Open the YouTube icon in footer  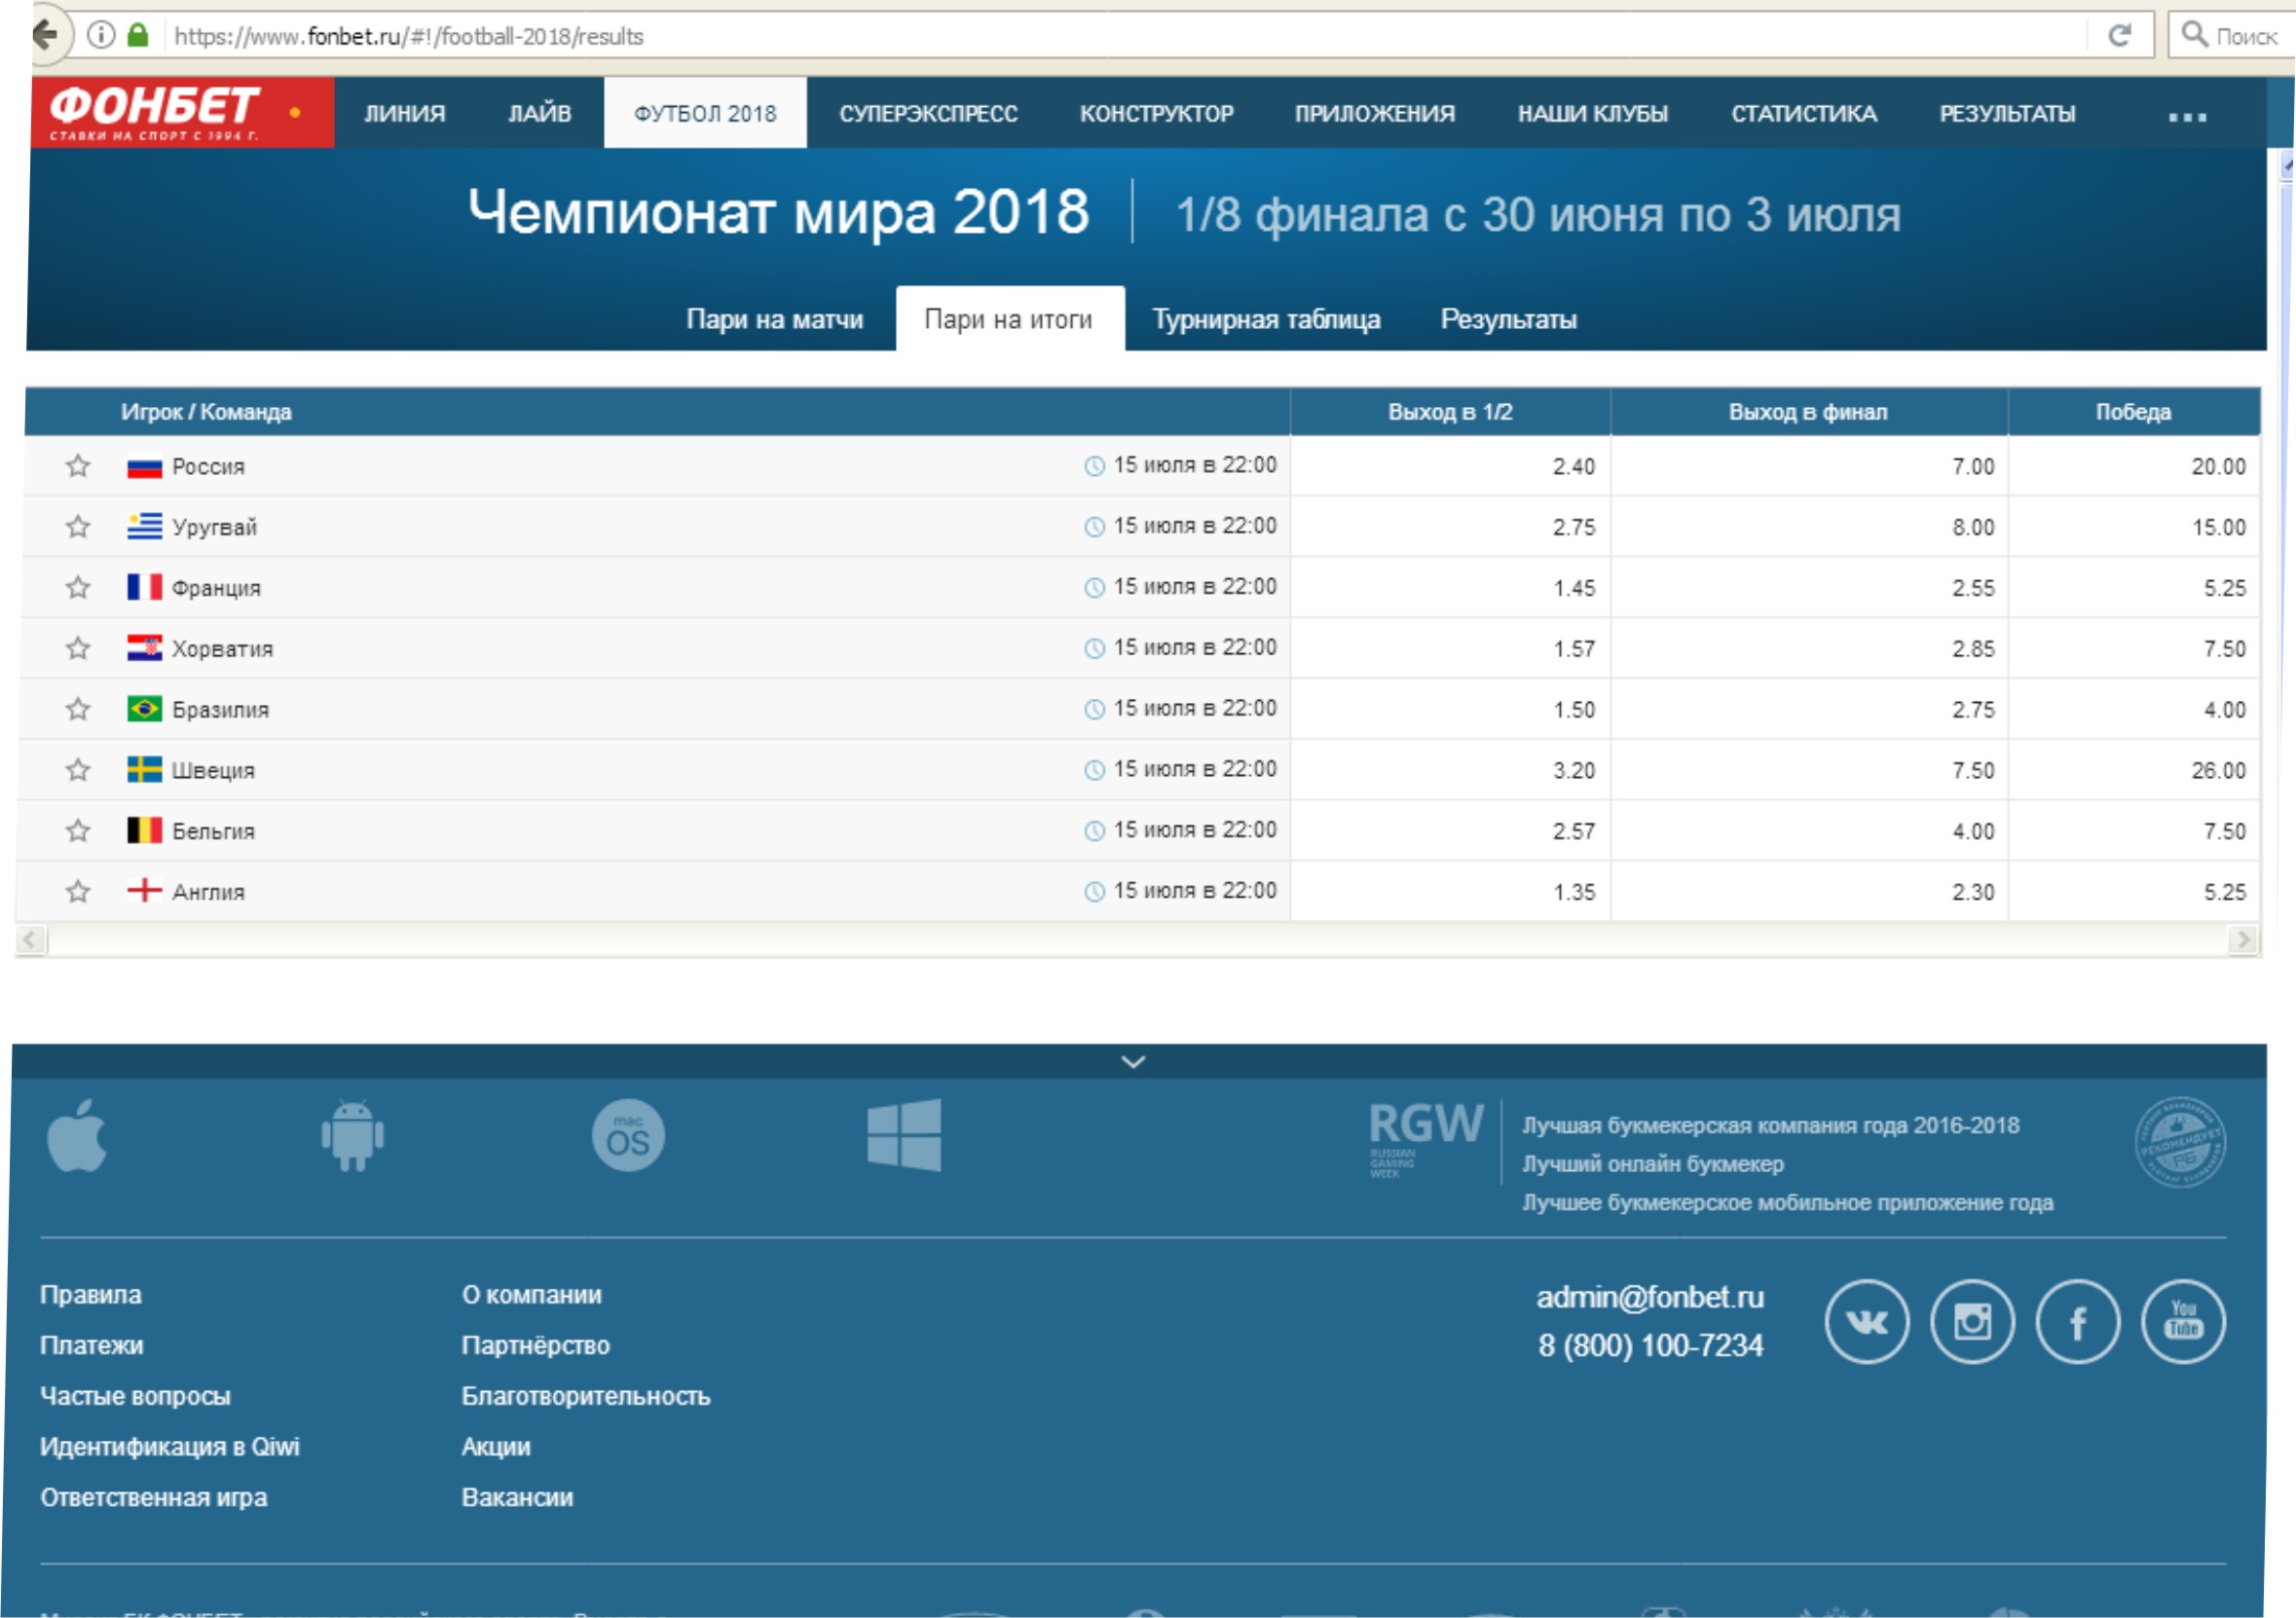(x=2183, y=1322)
